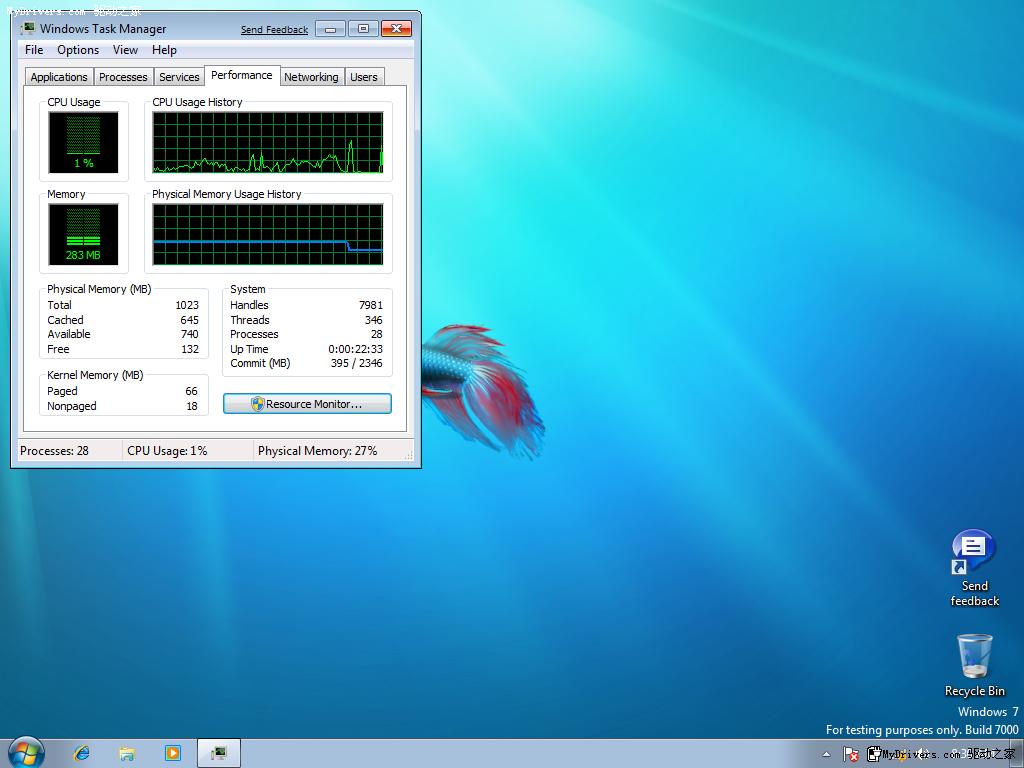Click the Nonpaged kernel memory value 18
Viewport: 1024px width, 768px height.
192,406
